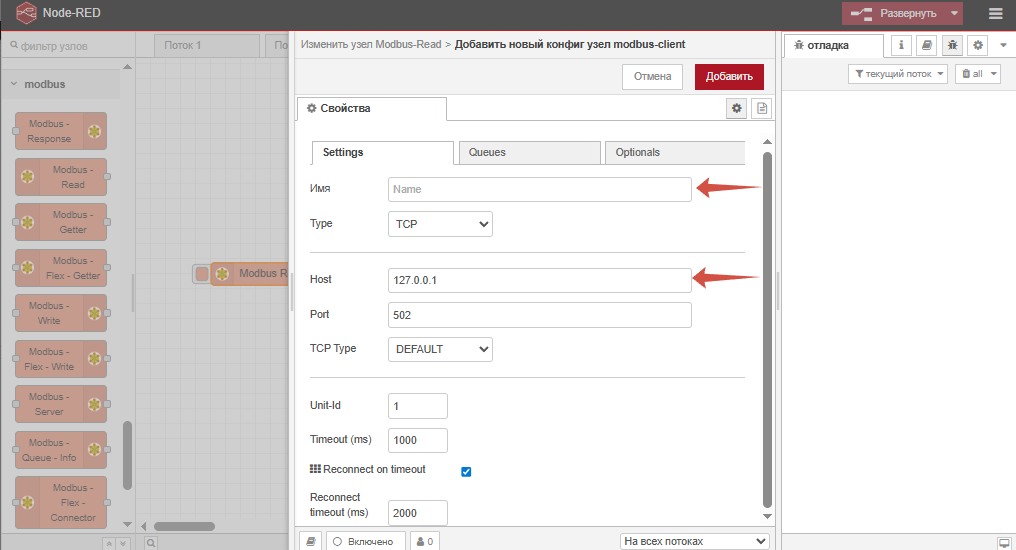The image size is (1016, 550).
Task: Focus the Reconnect timeout (ms) field
Action: coord(417,512)
